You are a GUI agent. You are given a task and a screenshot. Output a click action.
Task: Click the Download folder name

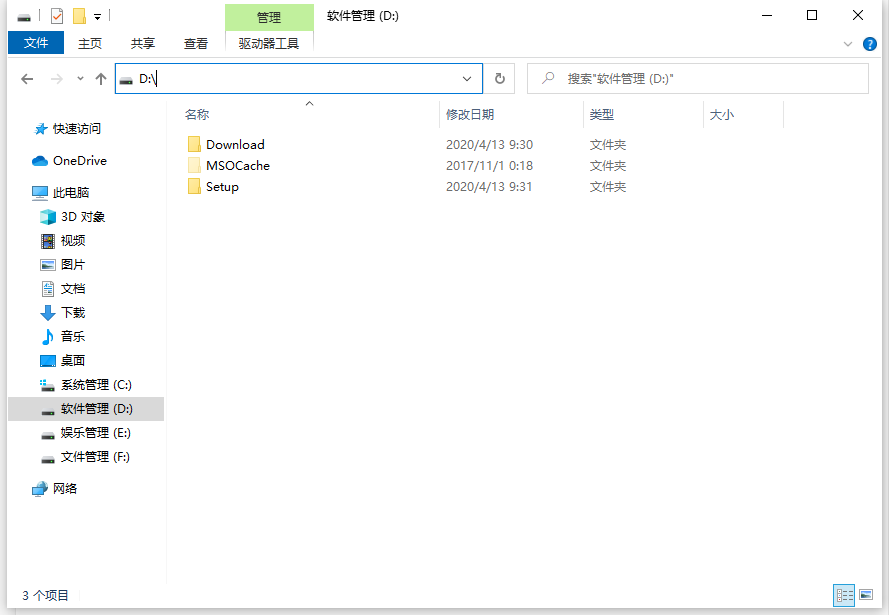(235, 145)
